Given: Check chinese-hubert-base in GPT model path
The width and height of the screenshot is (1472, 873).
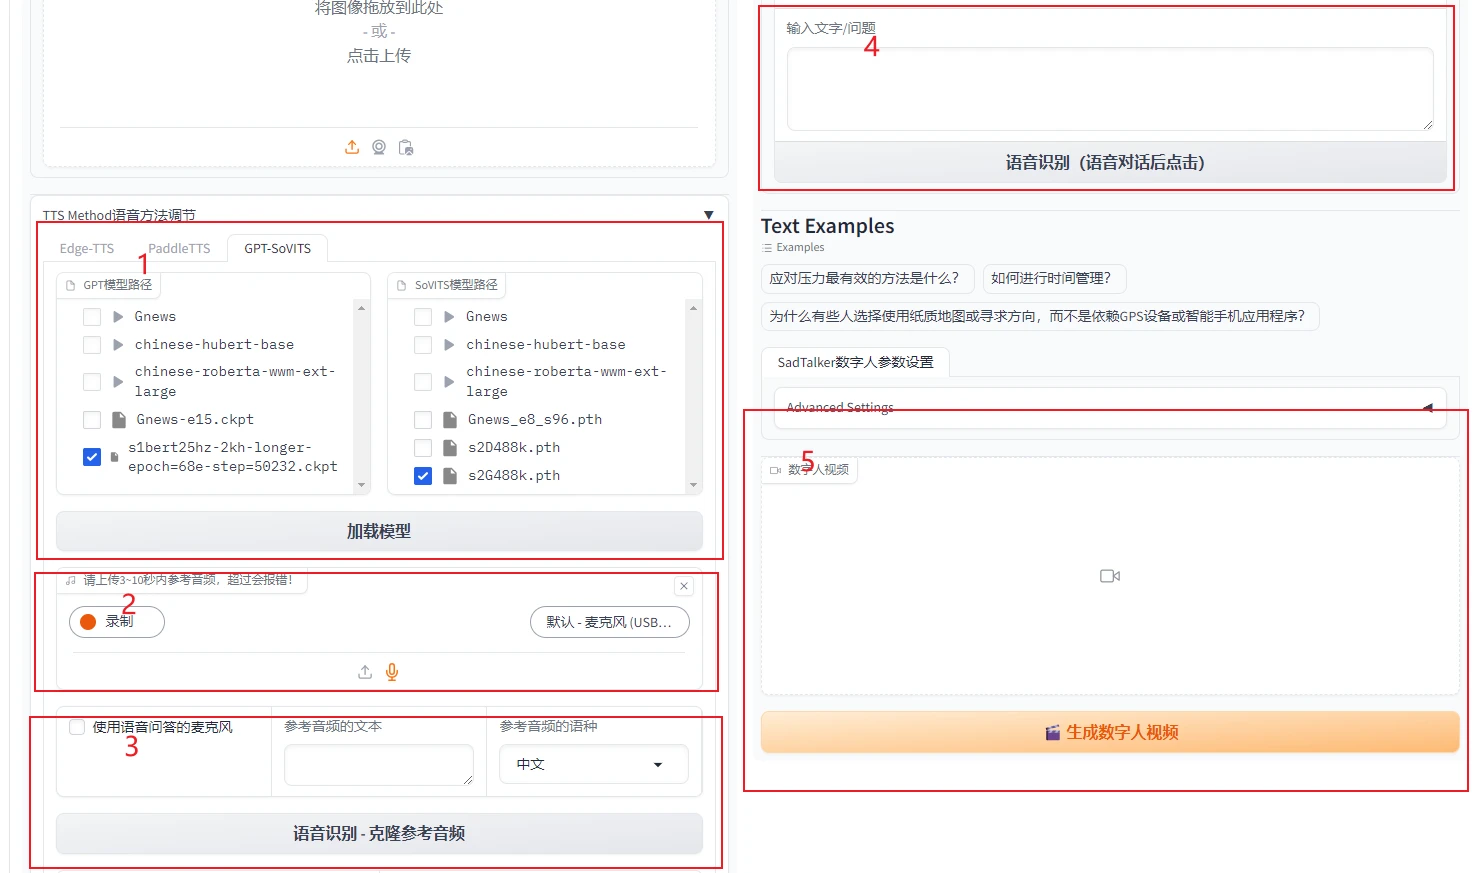Looking at the screenshot, I should pyautogui.click(x=92, y=345).
